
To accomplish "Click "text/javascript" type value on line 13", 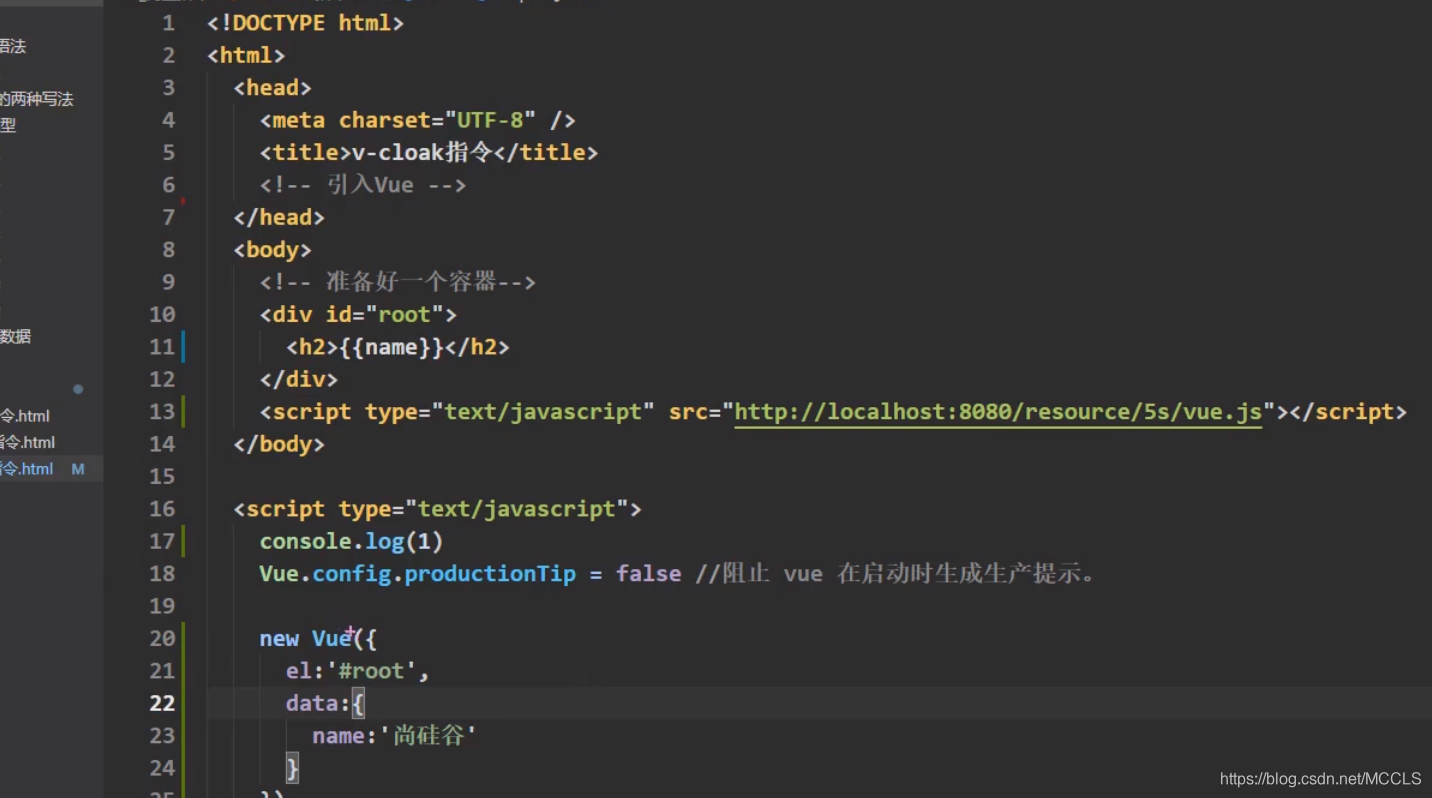I will 542,412.
